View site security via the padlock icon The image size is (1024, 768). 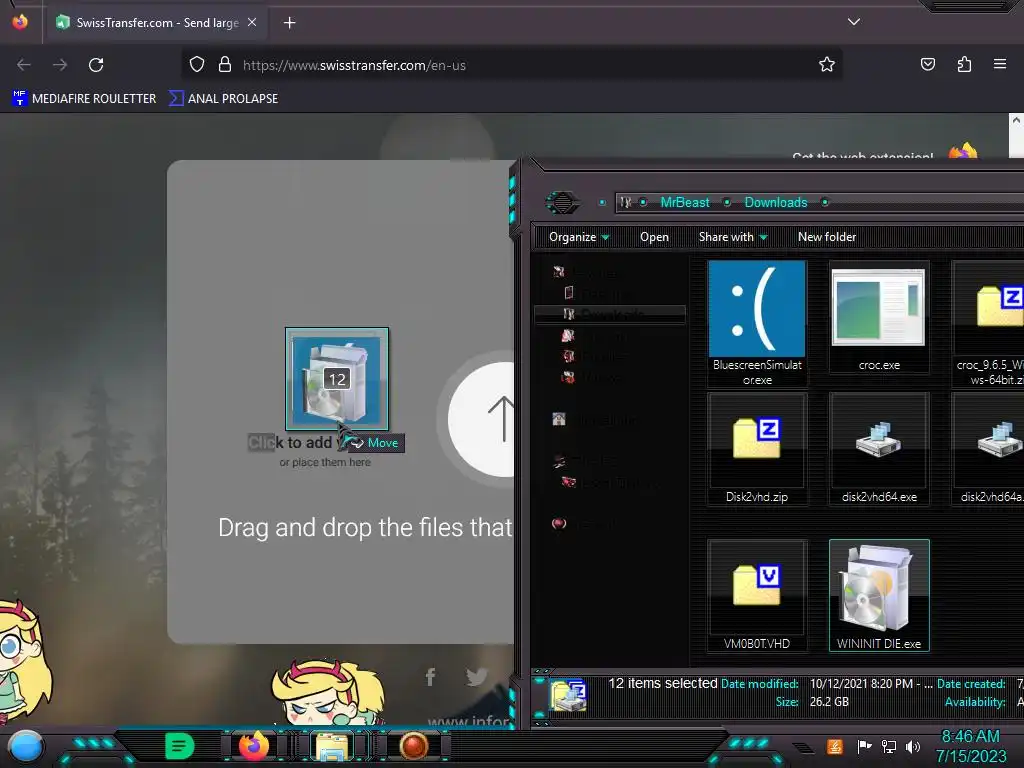click(225, 64)
